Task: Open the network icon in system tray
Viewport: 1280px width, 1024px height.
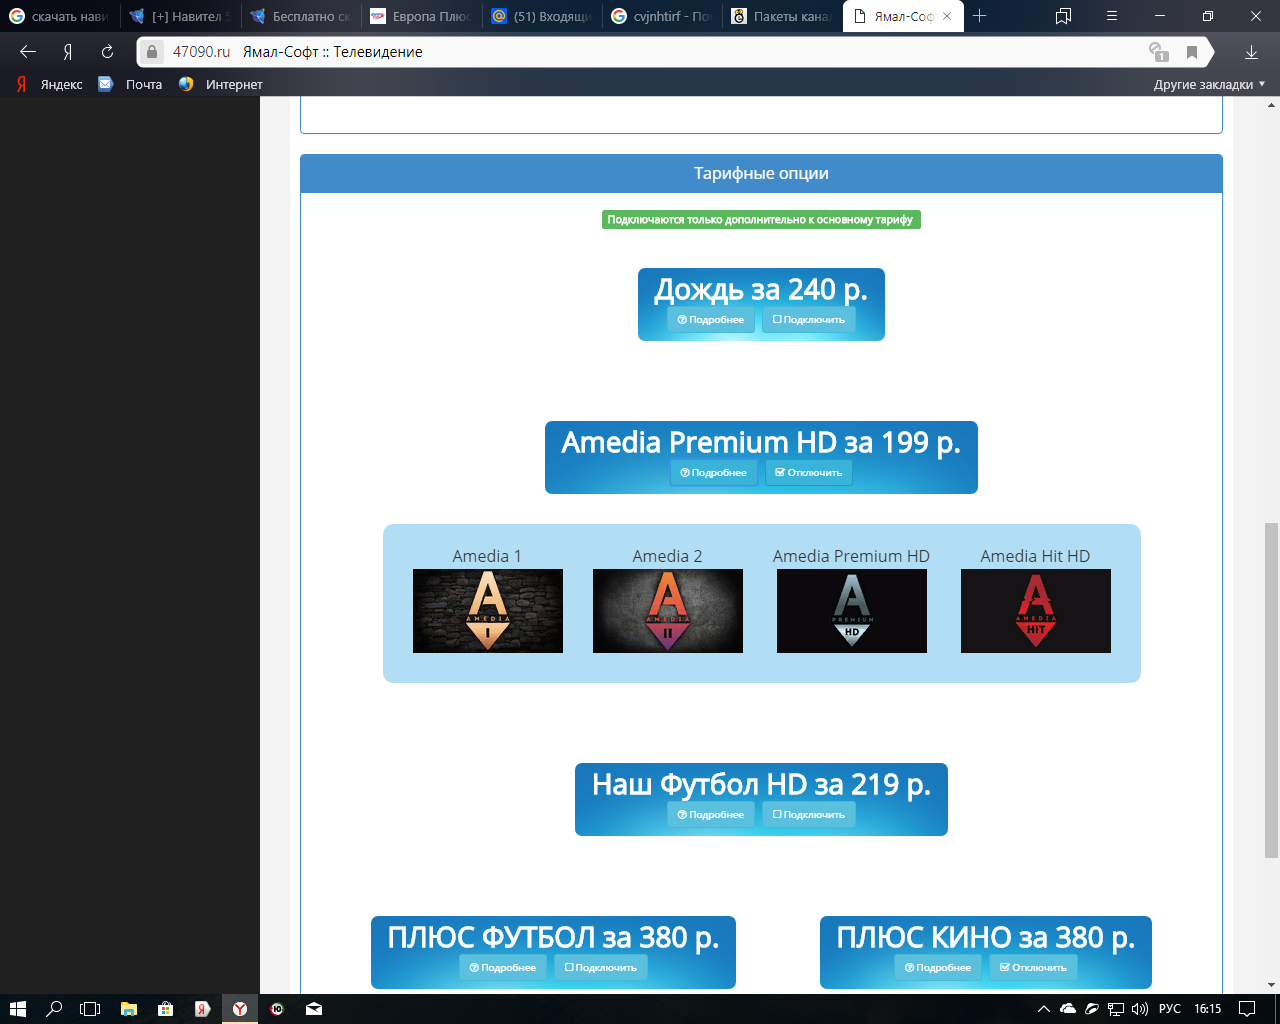Action: [x=1116, y=1009]
